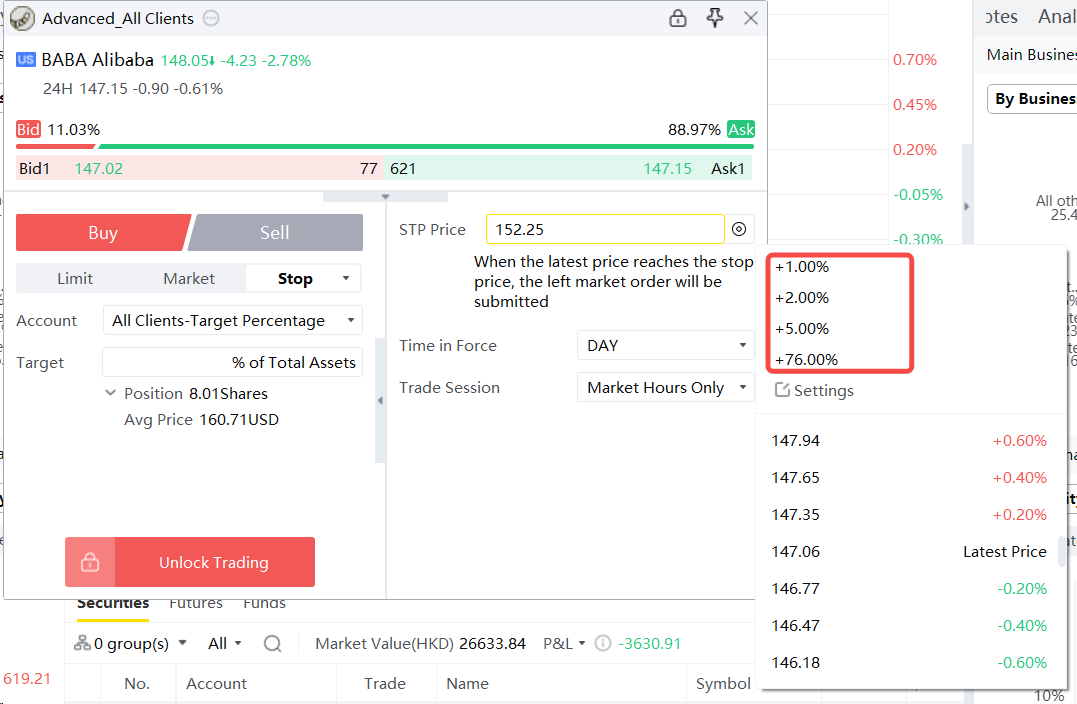This screenshot has height=704, width=1077.
Task: Pick 147.06 Latest Price row
Action: (909, 552)
